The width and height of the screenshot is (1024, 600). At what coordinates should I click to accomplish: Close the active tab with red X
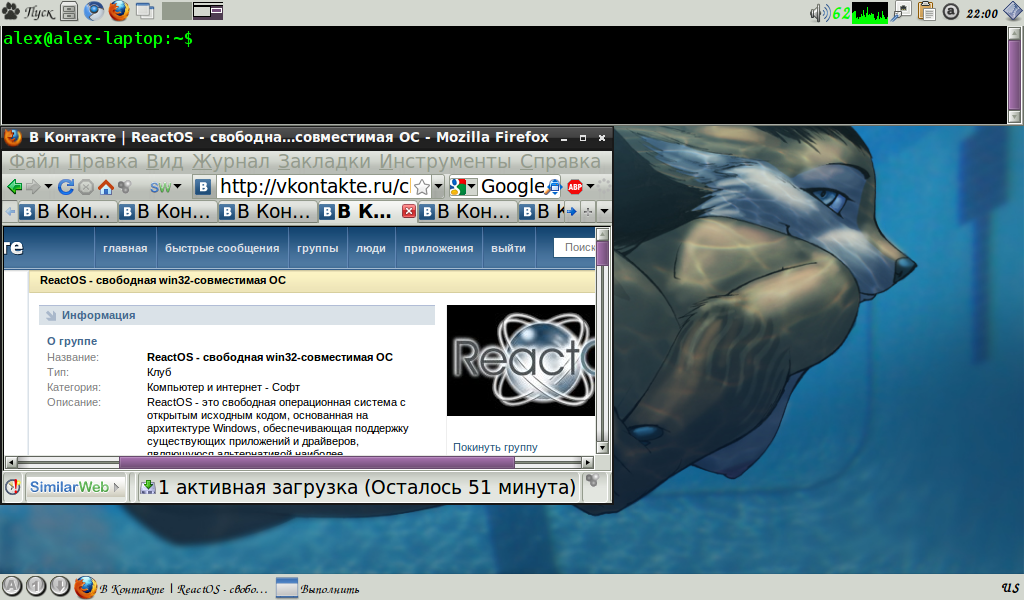408,212
